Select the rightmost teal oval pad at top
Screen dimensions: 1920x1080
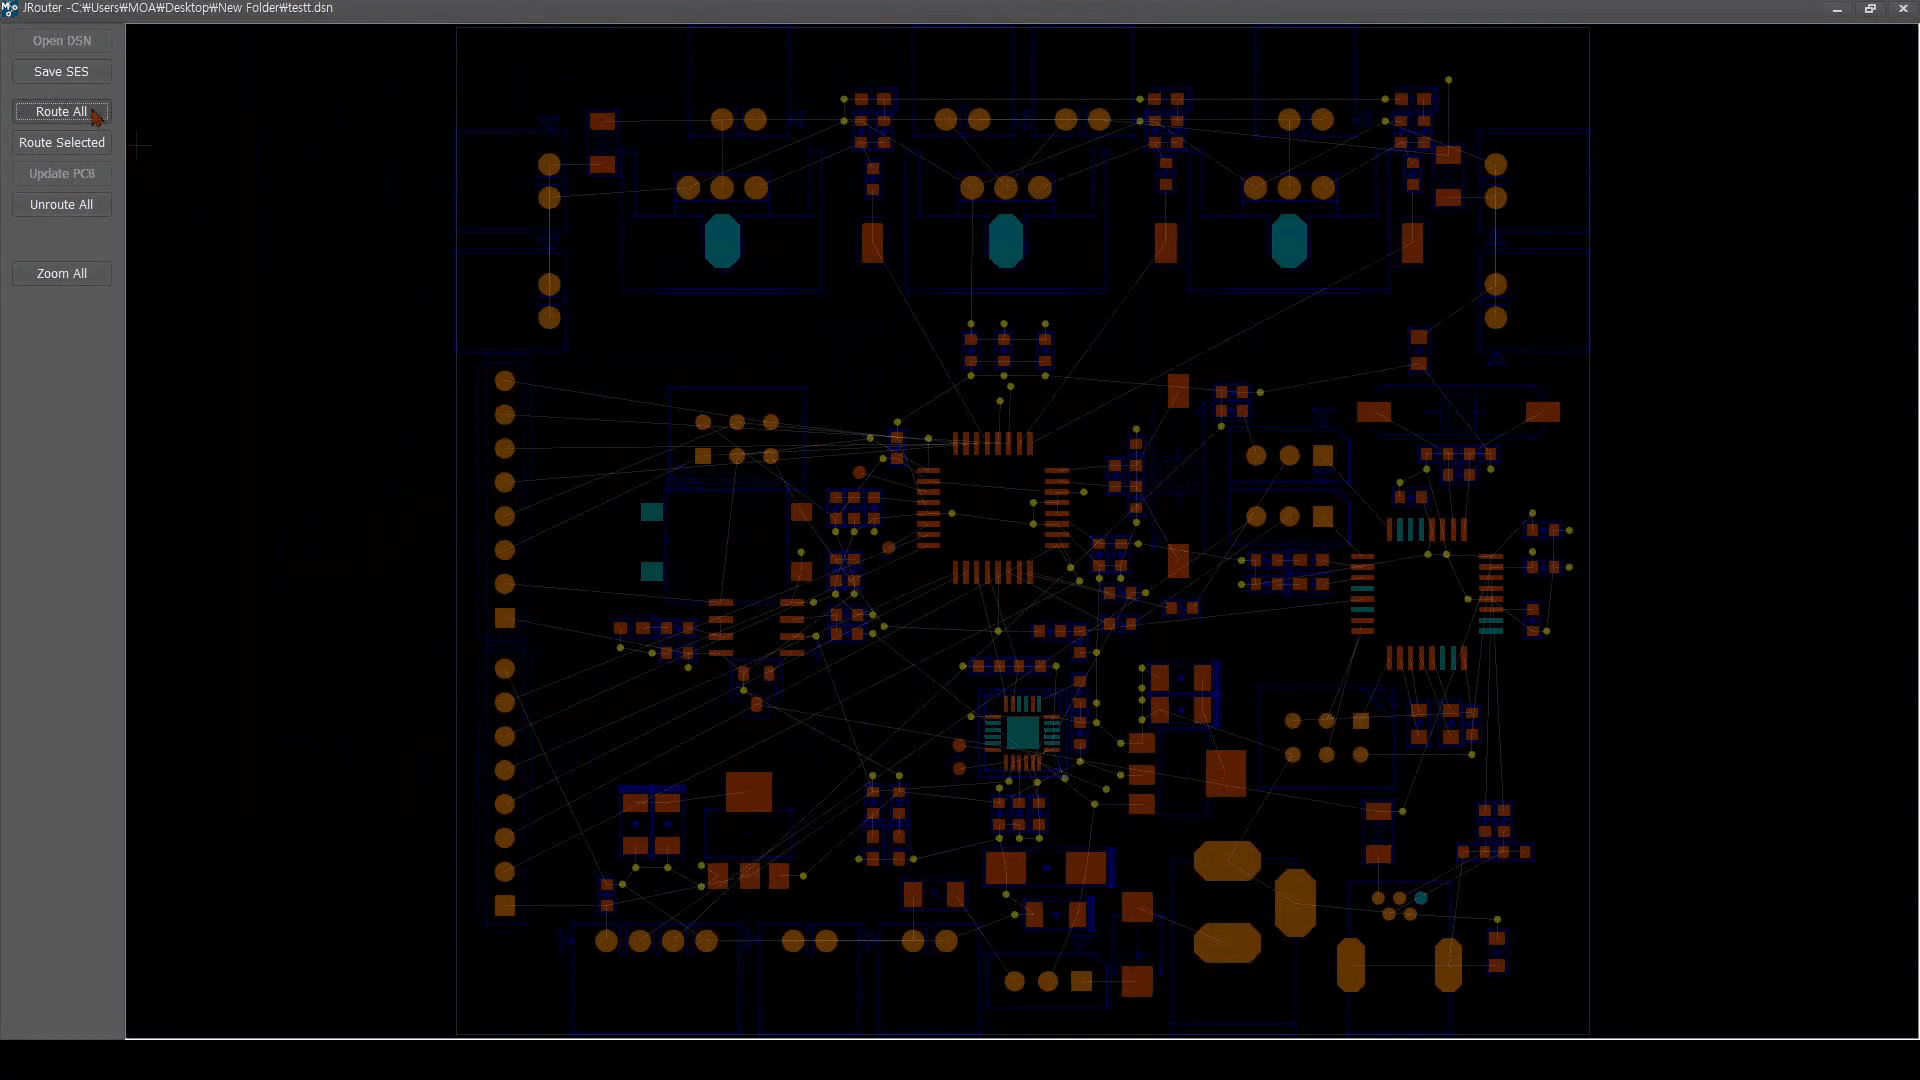point(1289,241)
